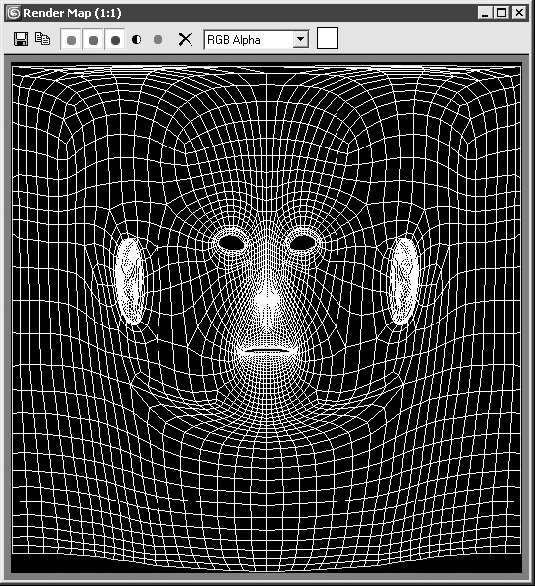Toggle the green channel display
The height and width of the screenshot is (586, 535).
tap(93, 40)
